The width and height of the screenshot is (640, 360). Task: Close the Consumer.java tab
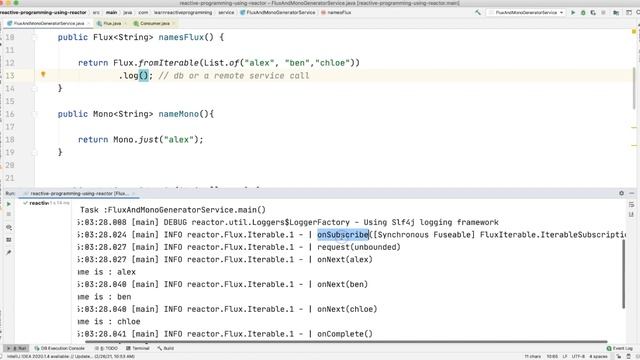pos(173,24)
